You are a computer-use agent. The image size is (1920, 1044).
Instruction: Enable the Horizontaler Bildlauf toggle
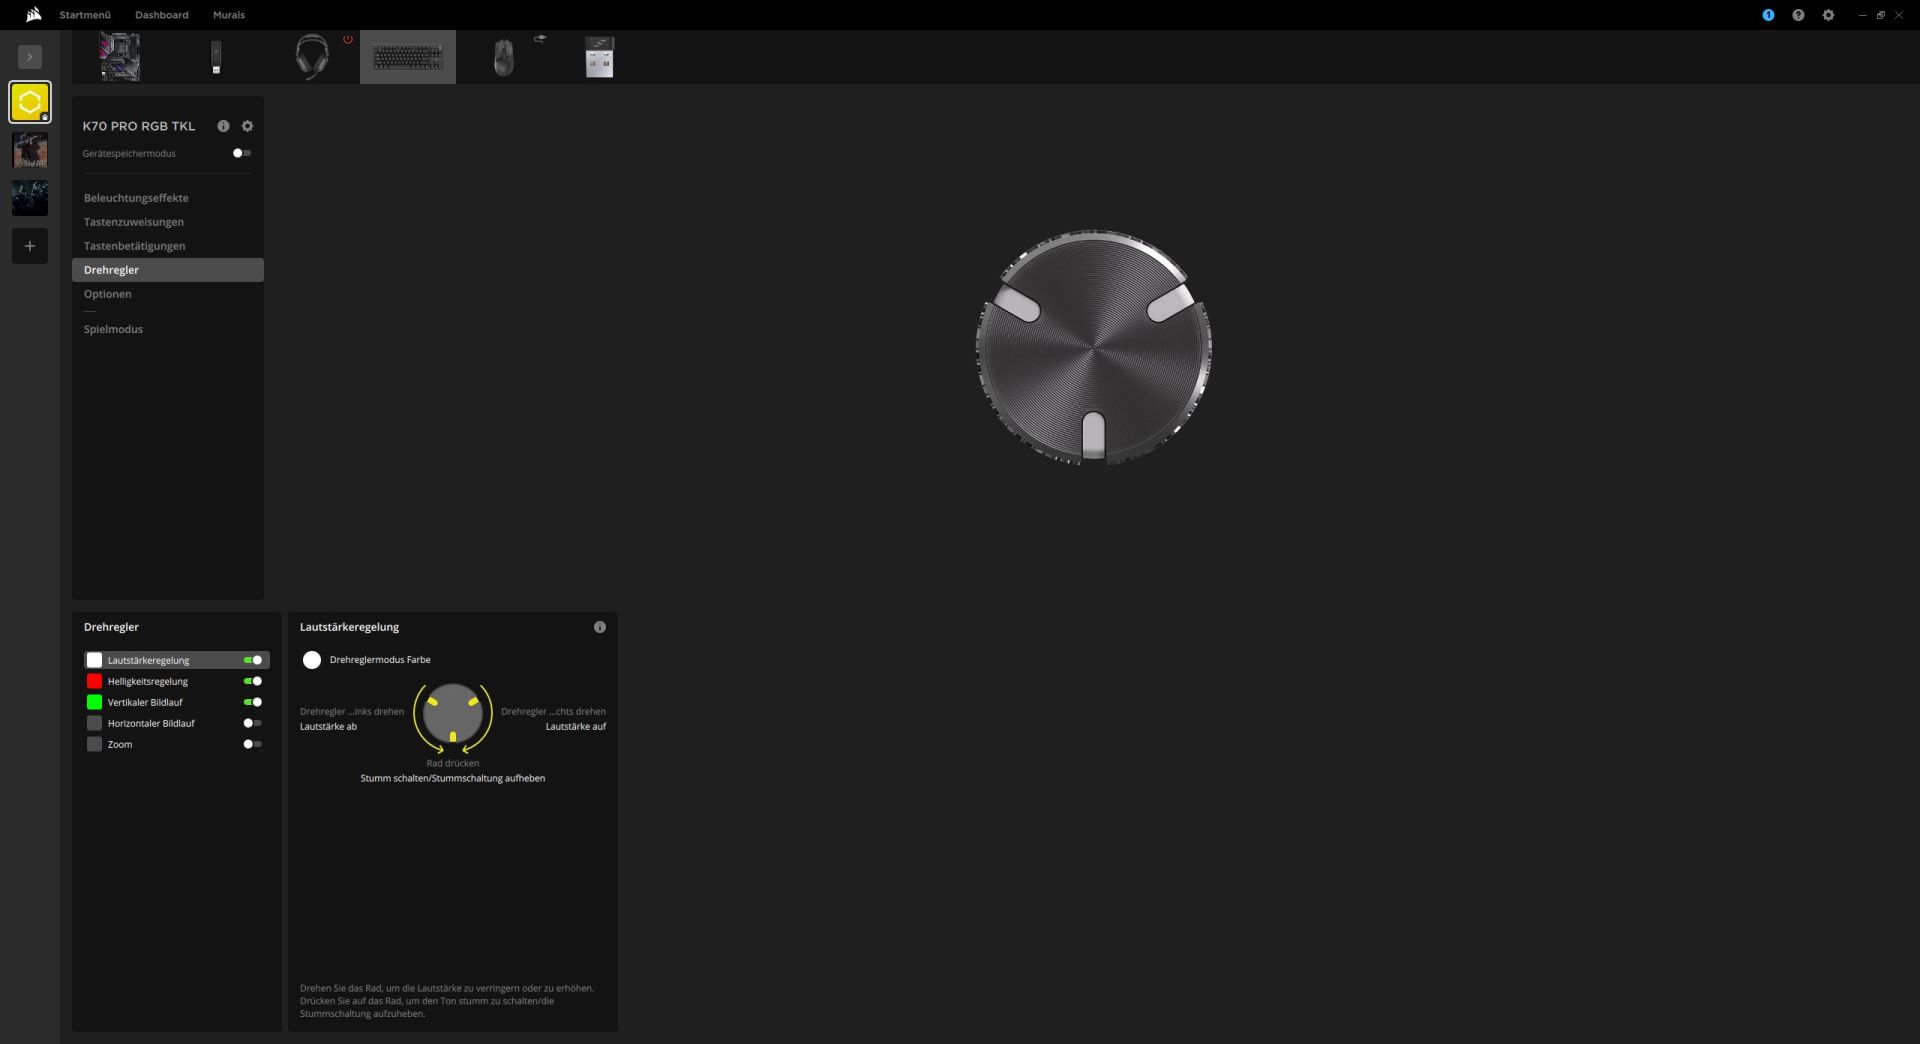click(253, 723)
